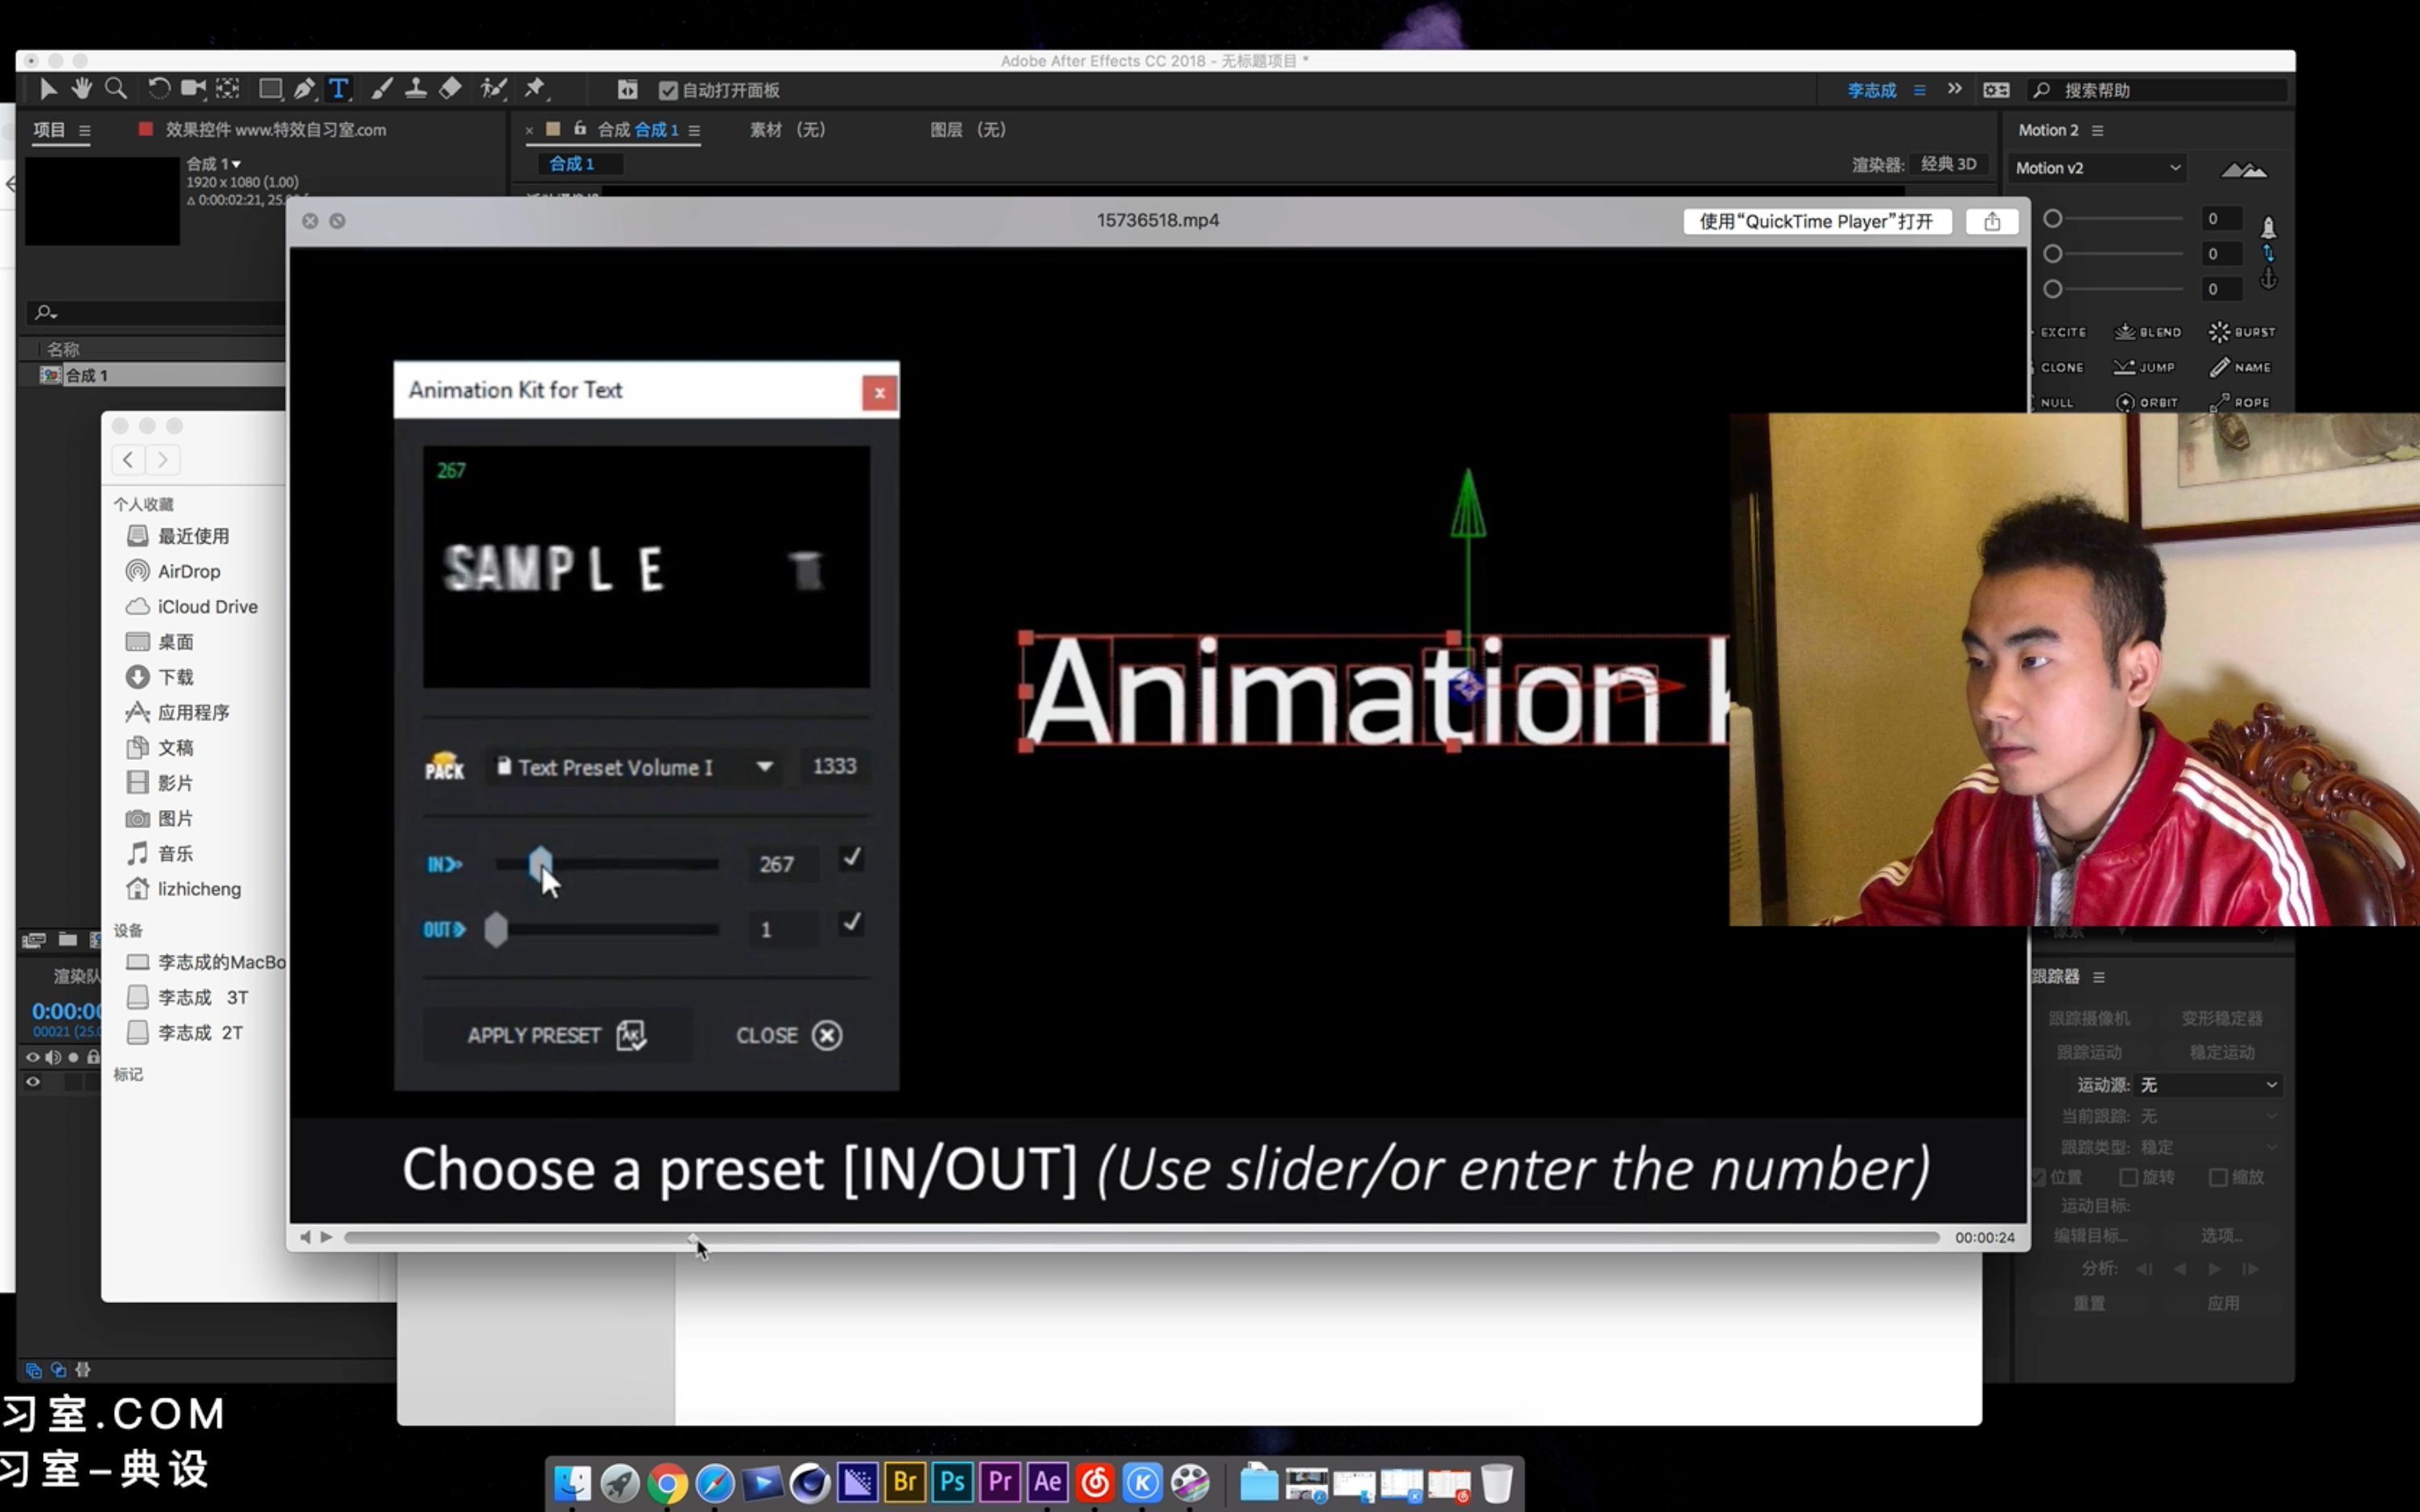
Task: Click the share icon in video preview
Action: [x=1991, y=221]
